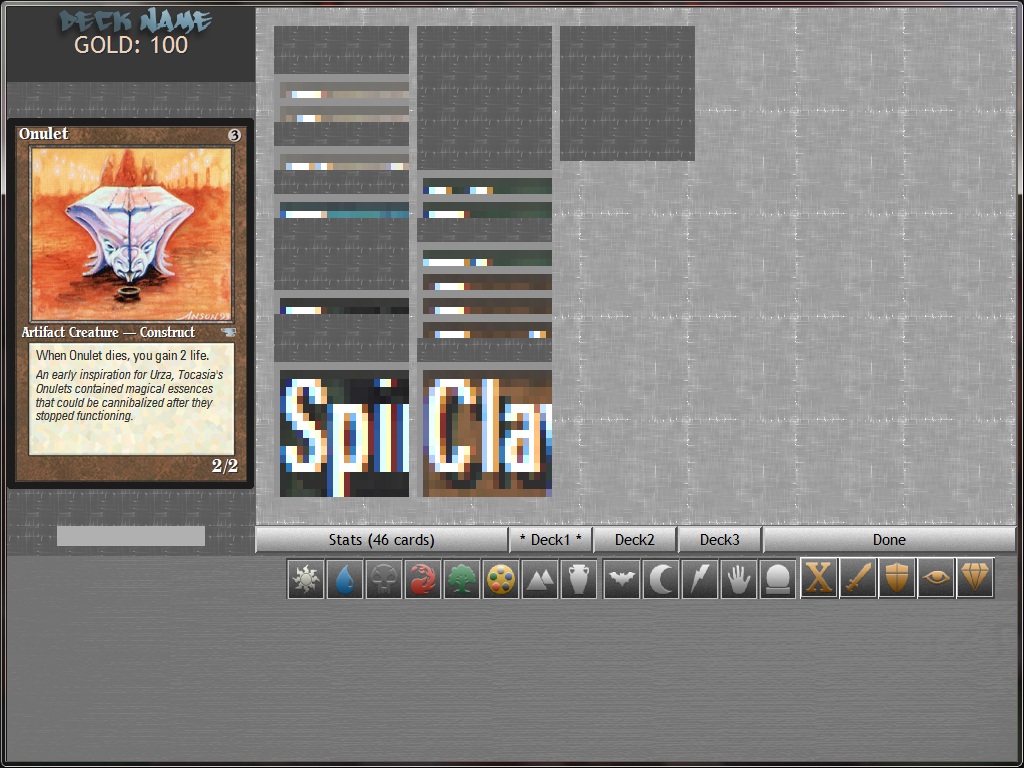Toggle the blue mana water drop filter
The width and height of the screenshot is (1030, 768).
[x=345, y=579]
